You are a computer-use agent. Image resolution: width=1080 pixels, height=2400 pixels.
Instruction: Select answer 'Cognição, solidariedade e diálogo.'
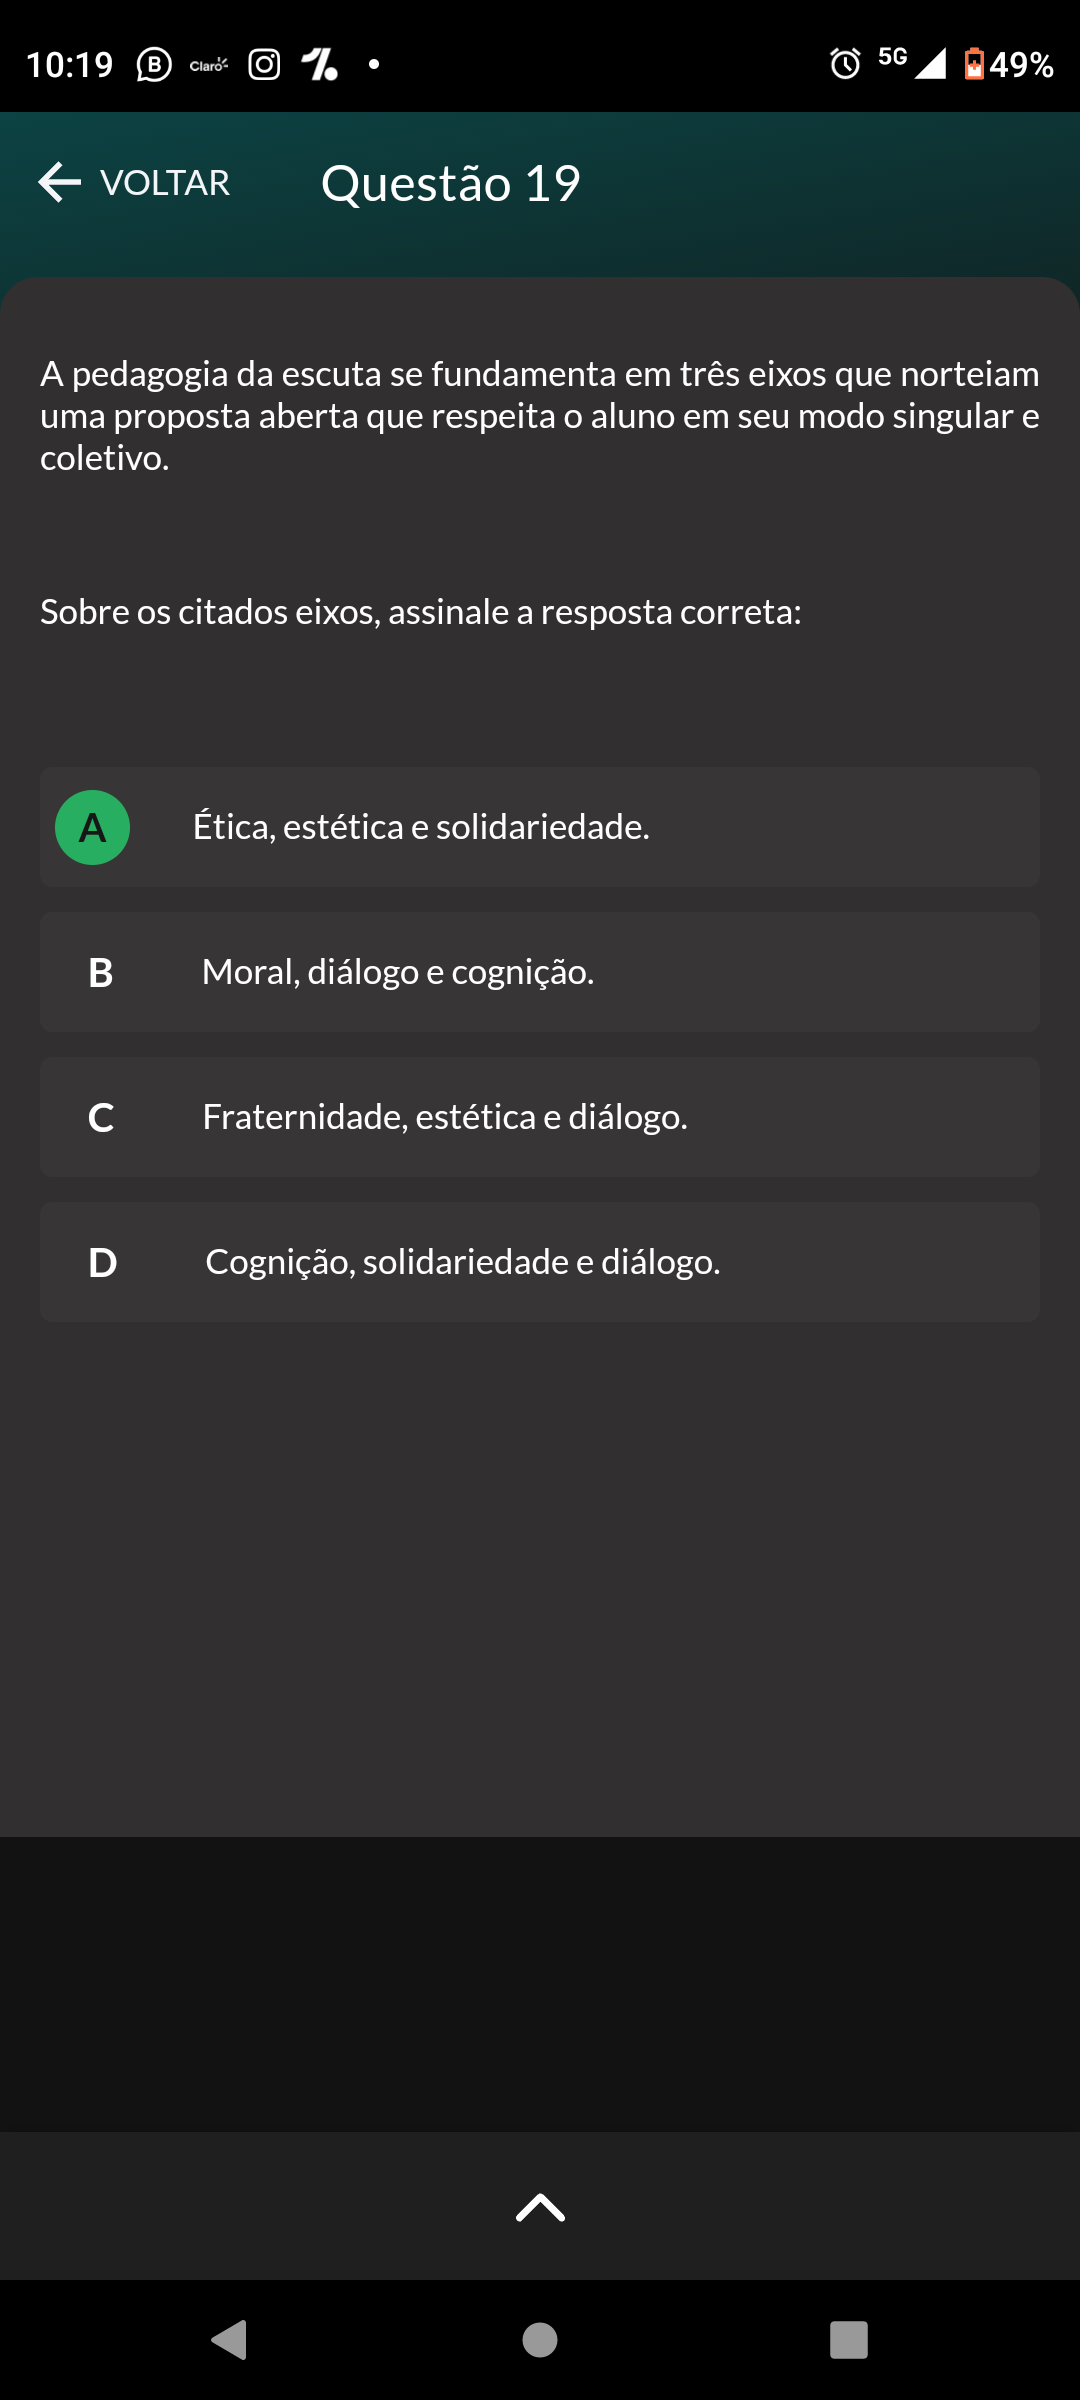point(463,1262)
